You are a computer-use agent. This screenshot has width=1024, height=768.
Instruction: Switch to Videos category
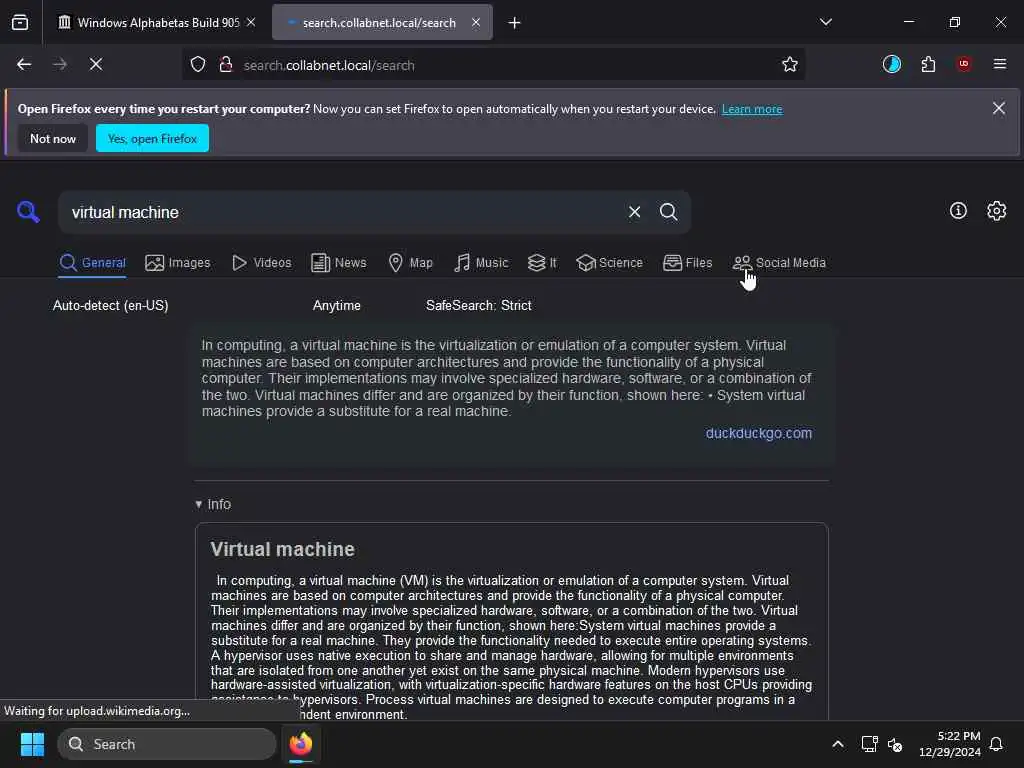tap(262, 263)
